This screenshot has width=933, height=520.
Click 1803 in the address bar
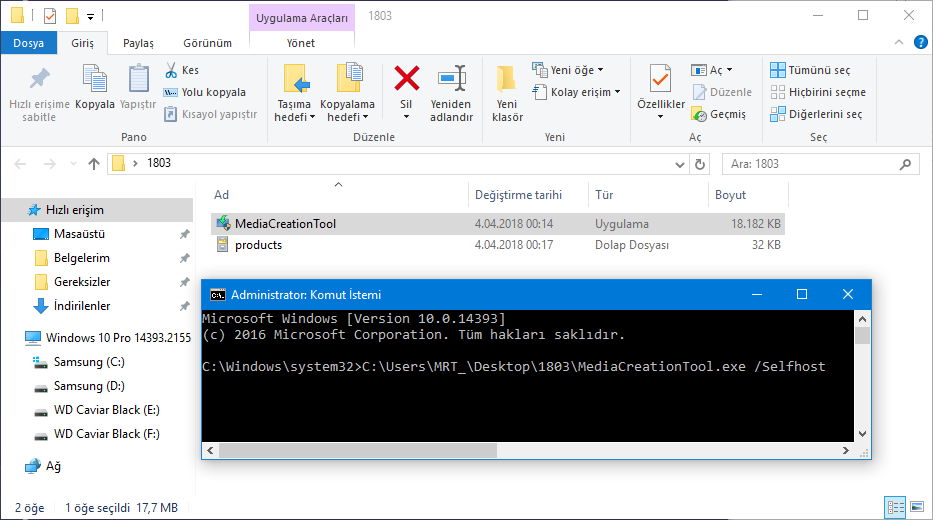[x=159, y=163]
